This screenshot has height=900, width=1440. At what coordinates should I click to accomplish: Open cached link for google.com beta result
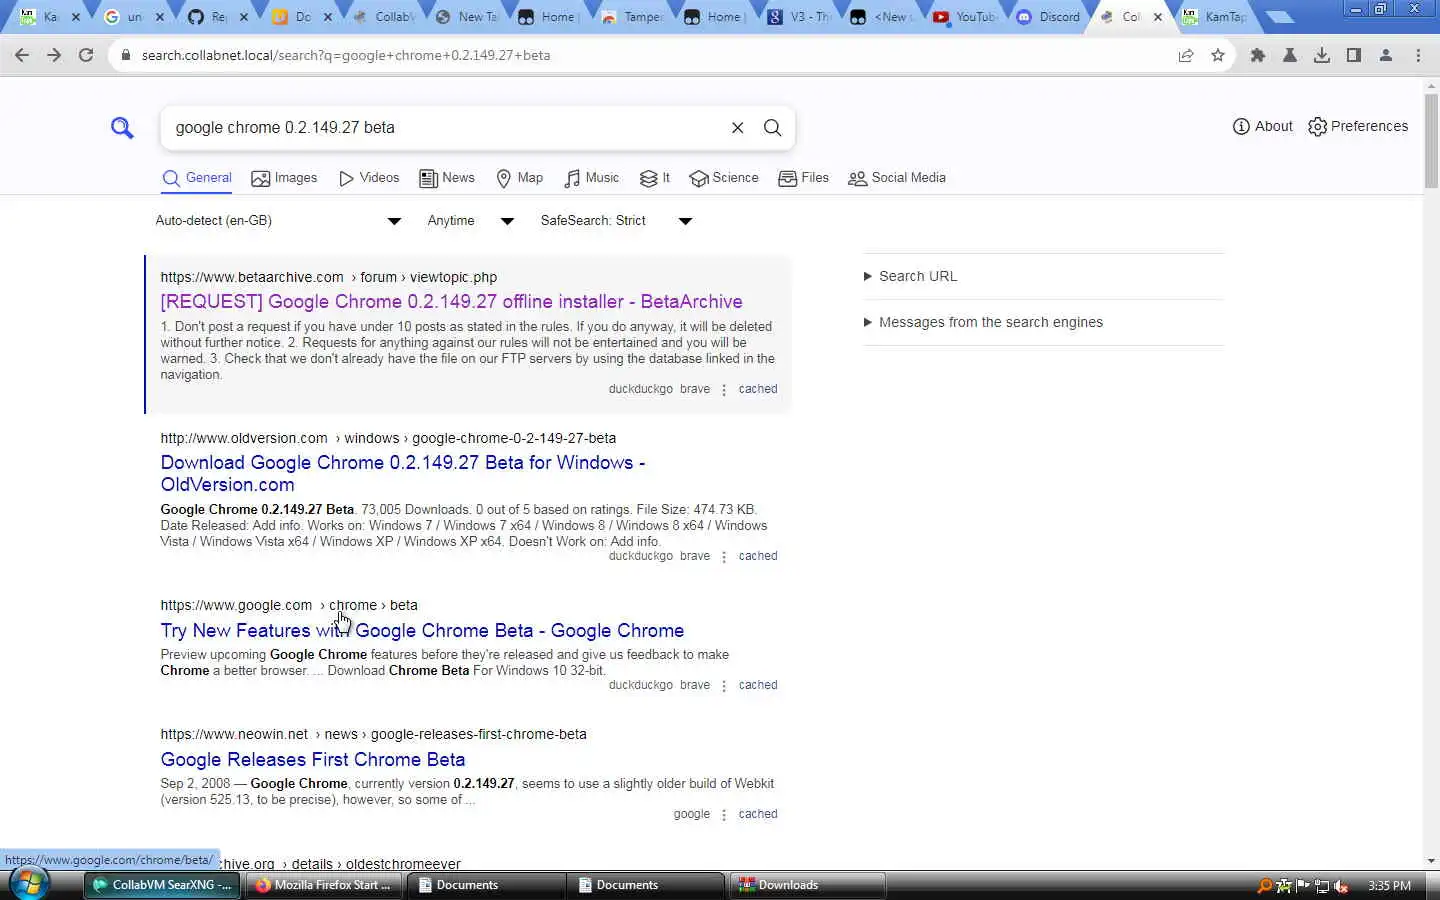(757, 685)
